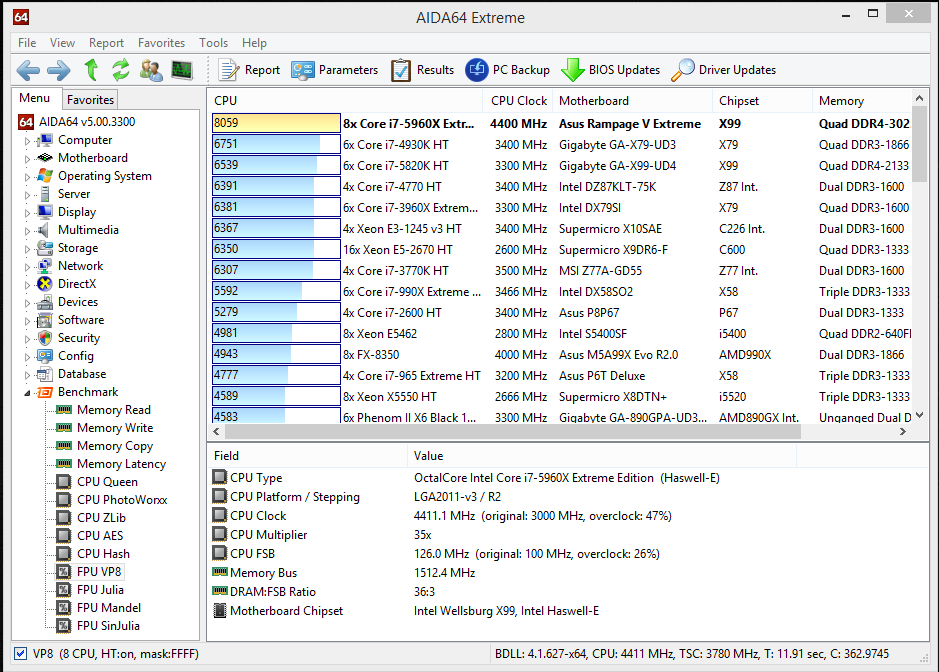The height and width of the screenshot is (672, 939).
Task: Select the 6x Core i7-4930K HT result row
Action: 561,145
